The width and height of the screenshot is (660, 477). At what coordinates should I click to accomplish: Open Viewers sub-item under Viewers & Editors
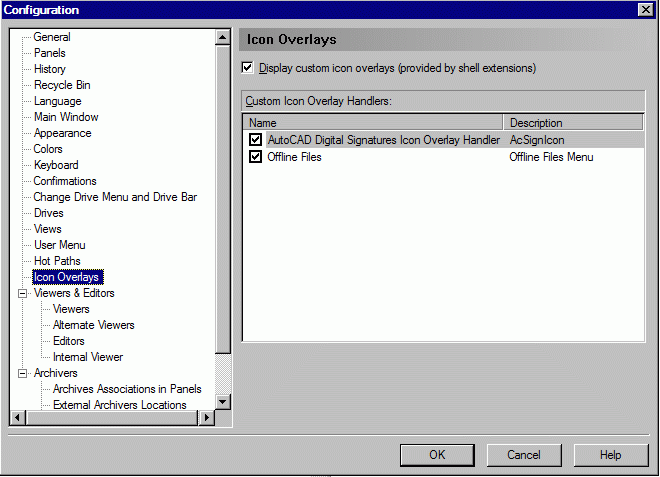71,309
